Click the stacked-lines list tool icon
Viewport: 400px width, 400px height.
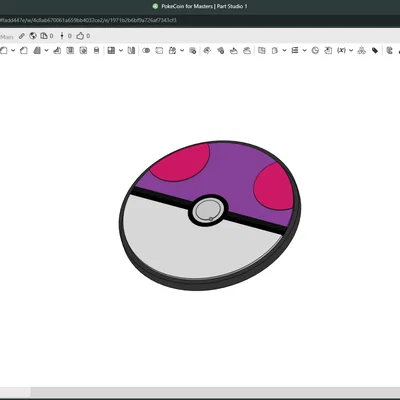coord(295,51)
